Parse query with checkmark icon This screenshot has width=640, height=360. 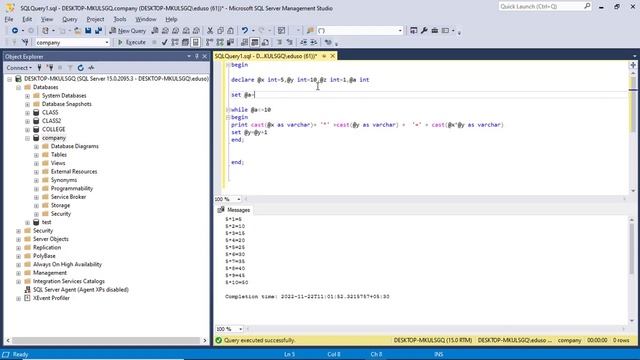(x=164, y=42)
